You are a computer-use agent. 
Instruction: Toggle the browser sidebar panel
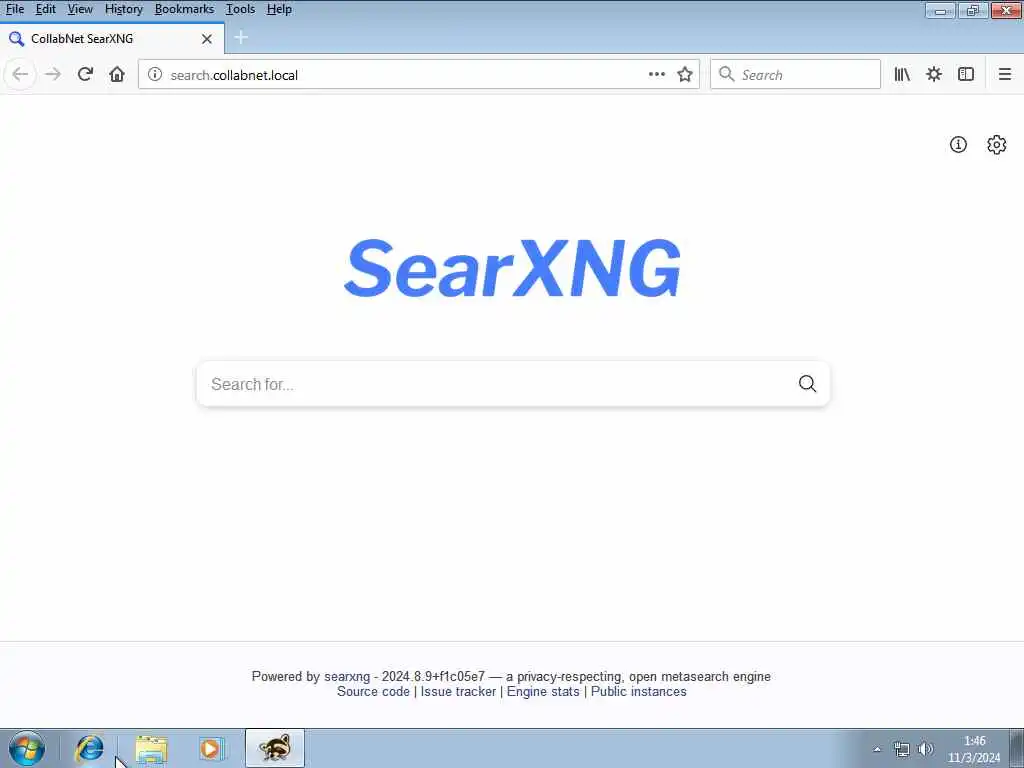pyautogui.click(x=966, y=74)
